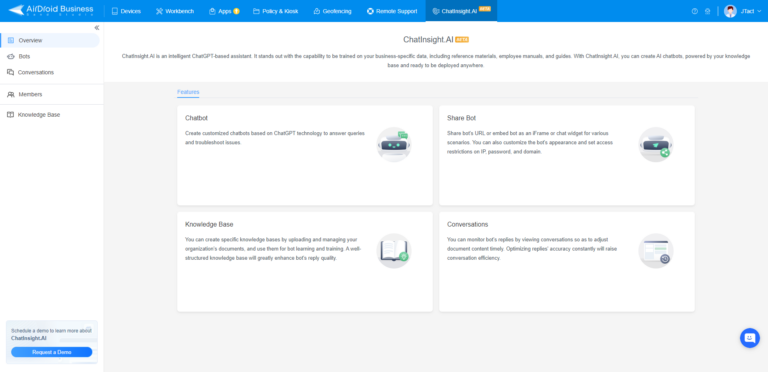Select the Features tab
The width and height of the screenshot is (768, 372).
pyautogui.click(x=188, y=92)
